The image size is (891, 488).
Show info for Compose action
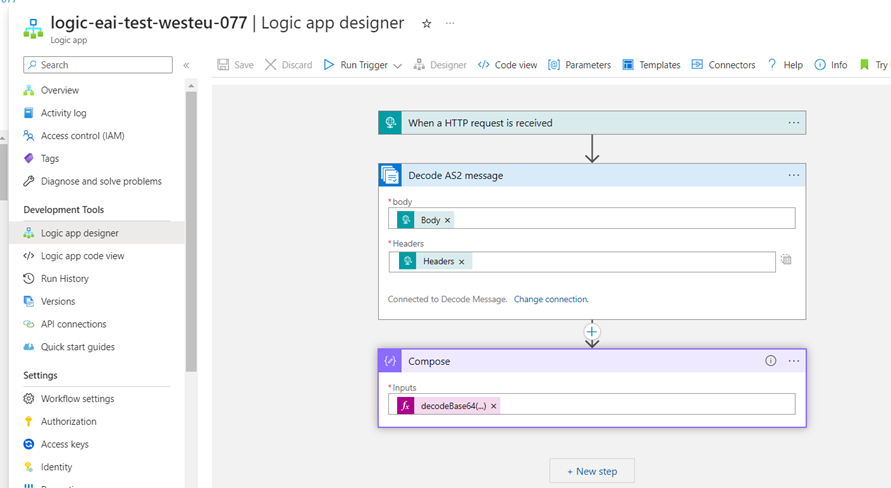pyautogui.click(x=771, y=361)
